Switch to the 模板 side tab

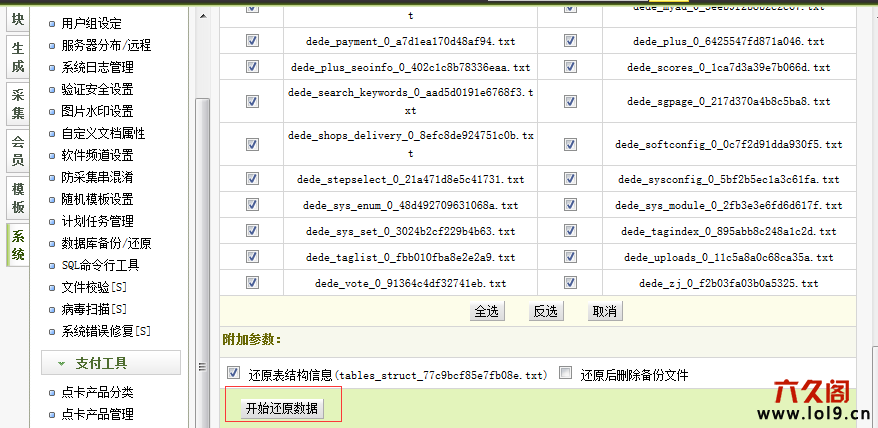pos(18,198)
